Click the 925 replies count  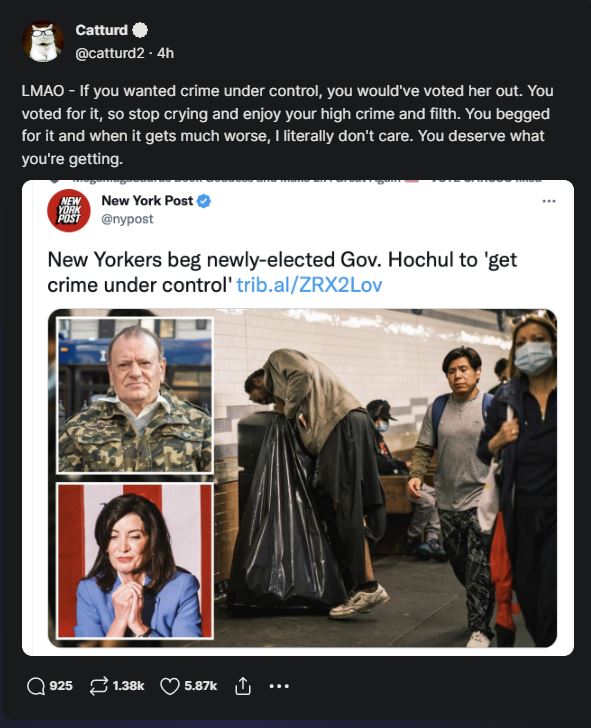61,686
